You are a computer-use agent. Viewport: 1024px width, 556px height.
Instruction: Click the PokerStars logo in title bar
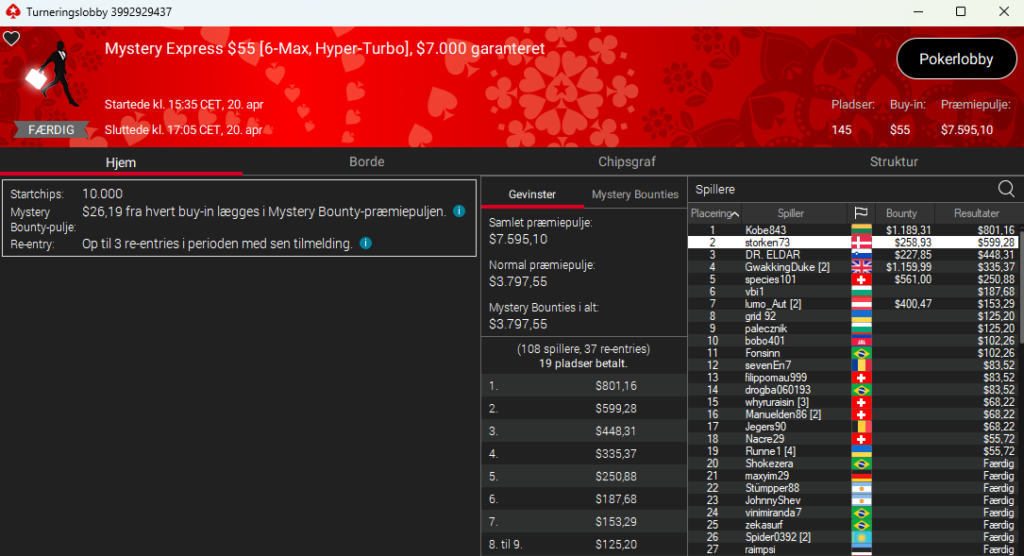click(x=11, y=11)
